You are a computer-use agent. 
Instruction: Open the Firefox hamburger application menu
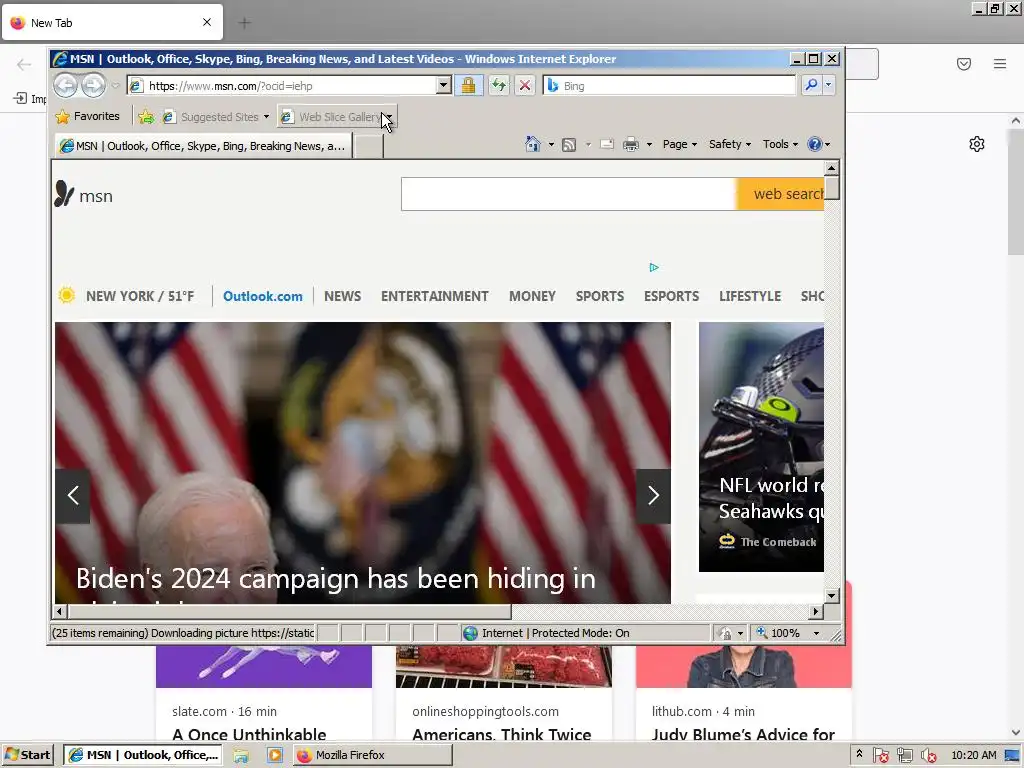(x=1000, y=63)
